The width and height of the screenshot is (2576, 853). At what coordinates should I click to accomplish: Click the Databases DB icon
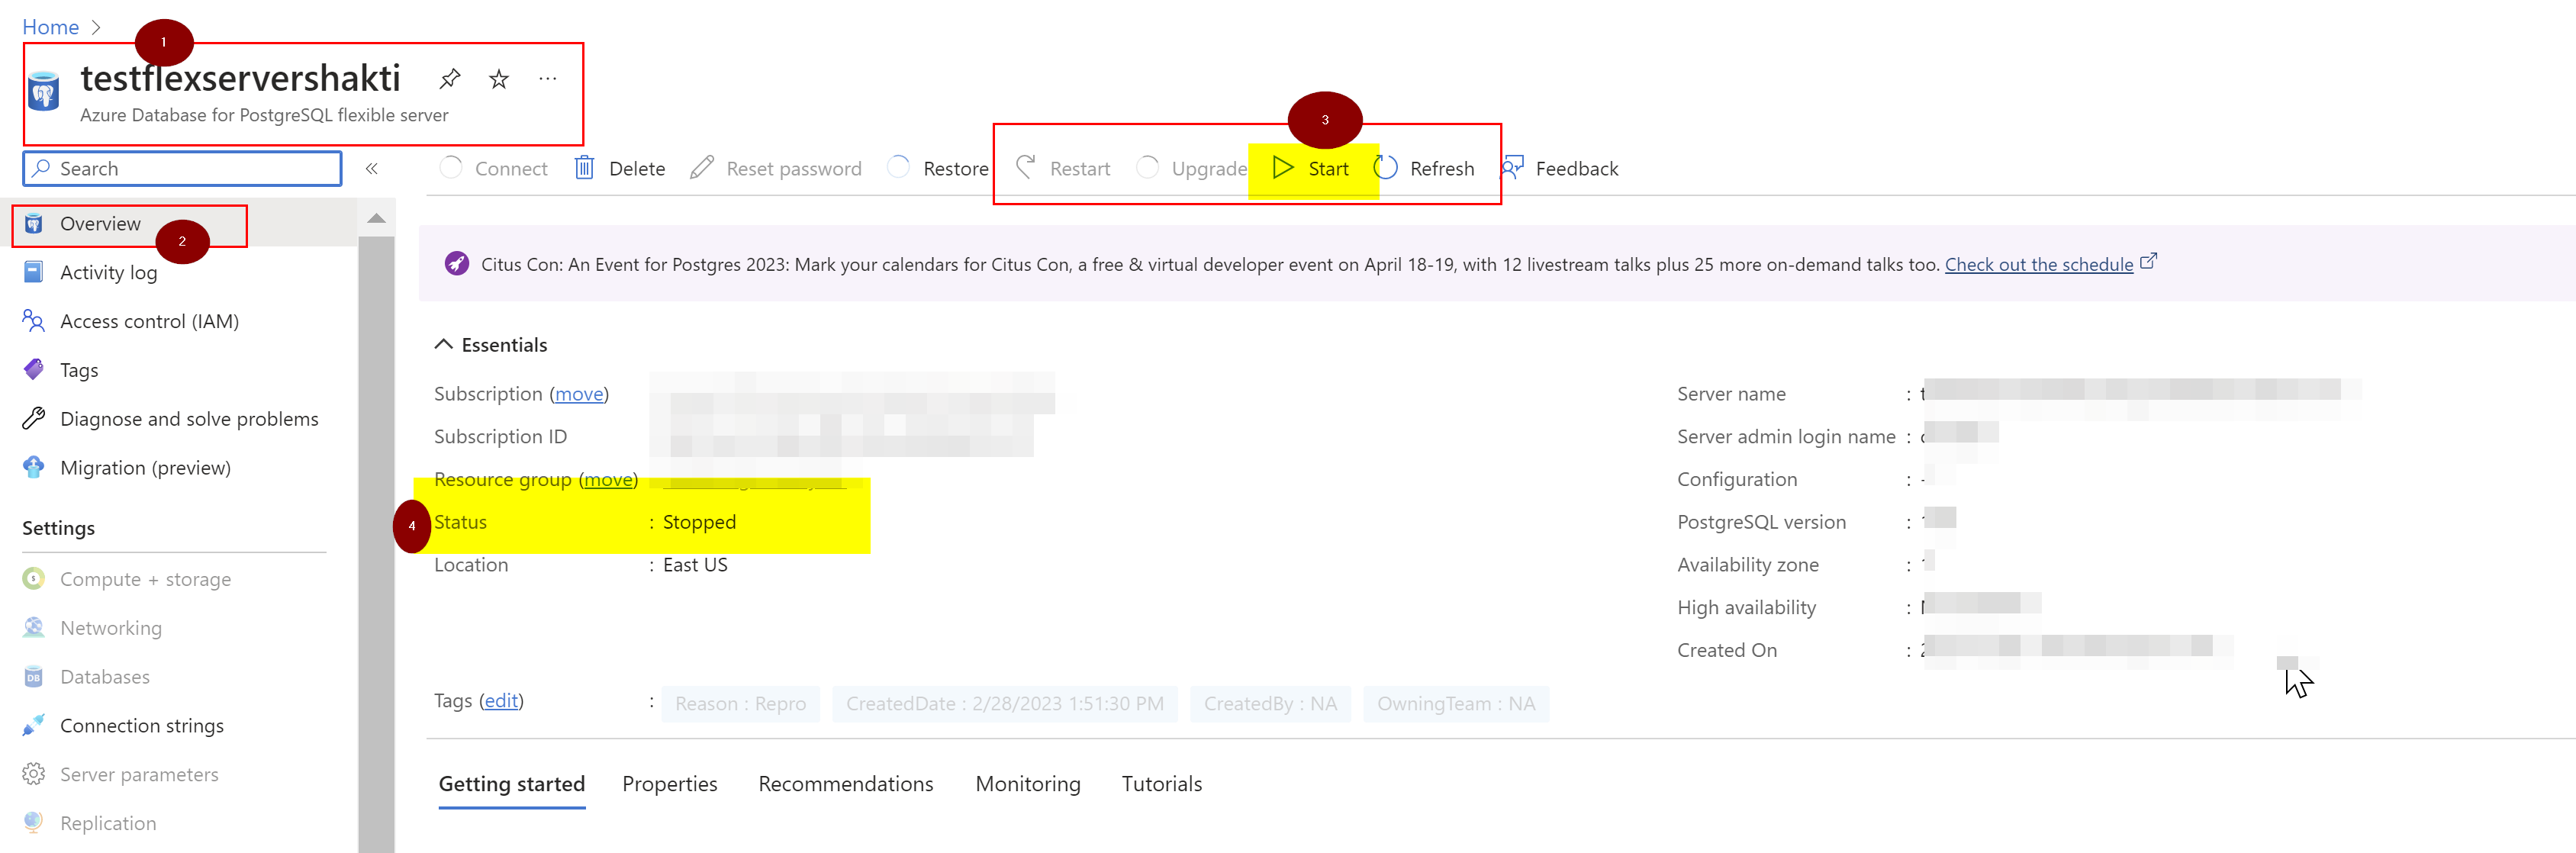click(x=33, y=676)
